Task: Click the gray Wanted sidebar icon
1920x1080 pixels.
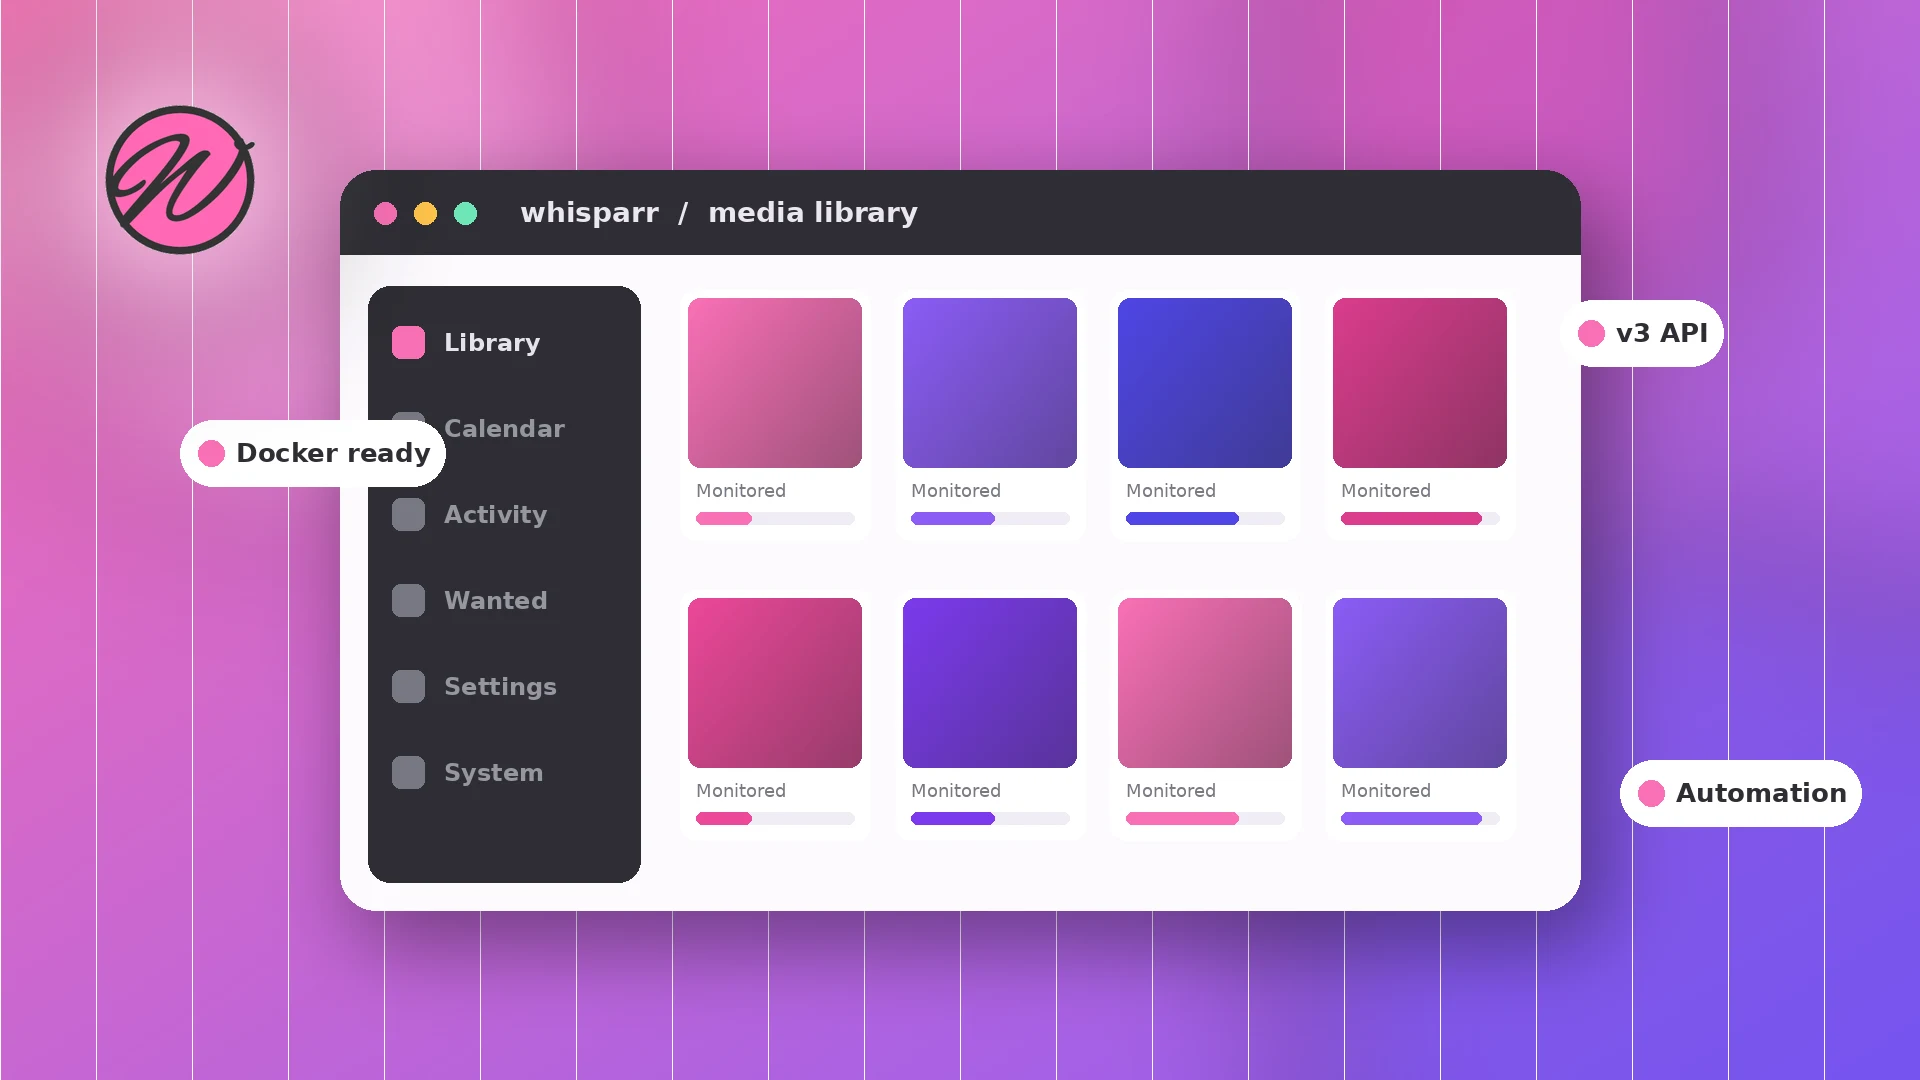Action: tap(408, 600)
